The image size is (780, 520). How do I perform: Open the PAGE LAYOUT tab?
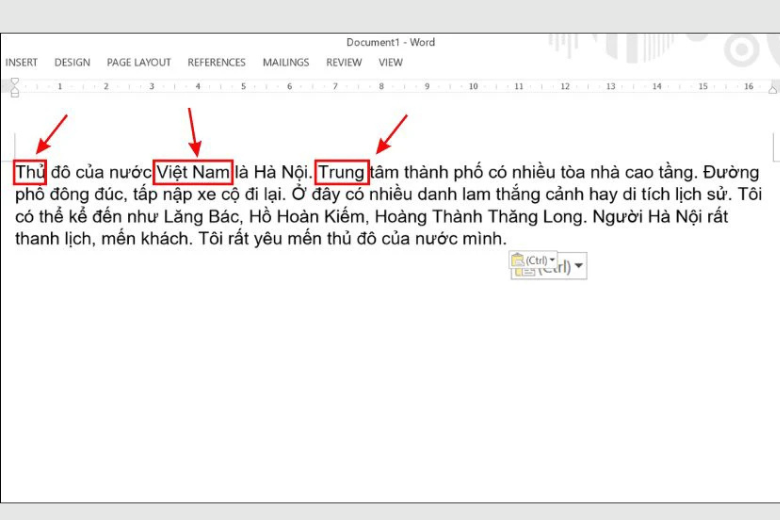tap(139, 63)
